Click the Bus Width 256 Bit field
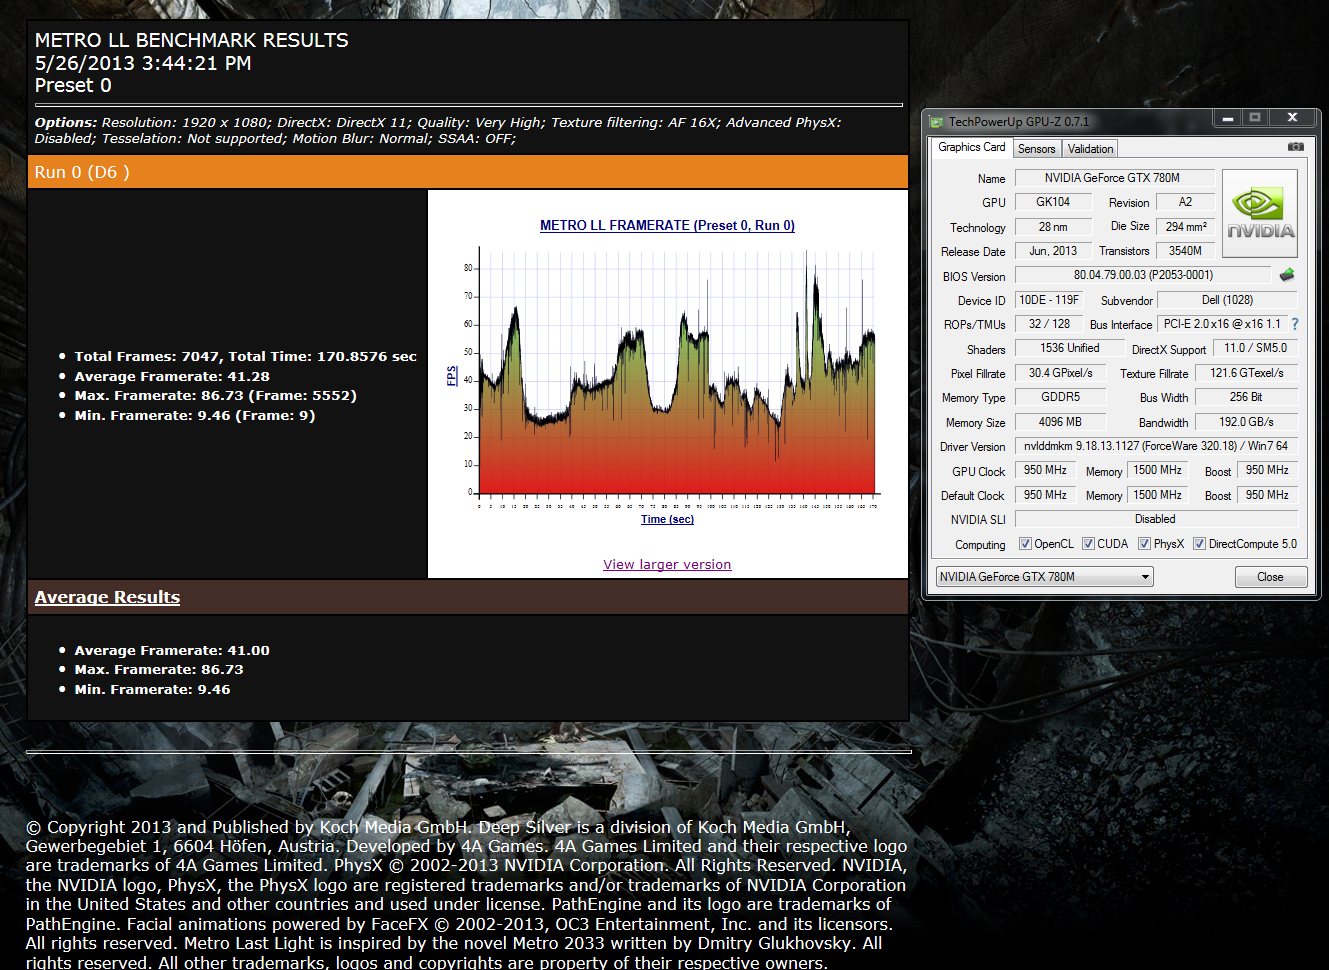Image resolution: width=1329 pixels, height=970 pixels. click(x=1246, y=397)
